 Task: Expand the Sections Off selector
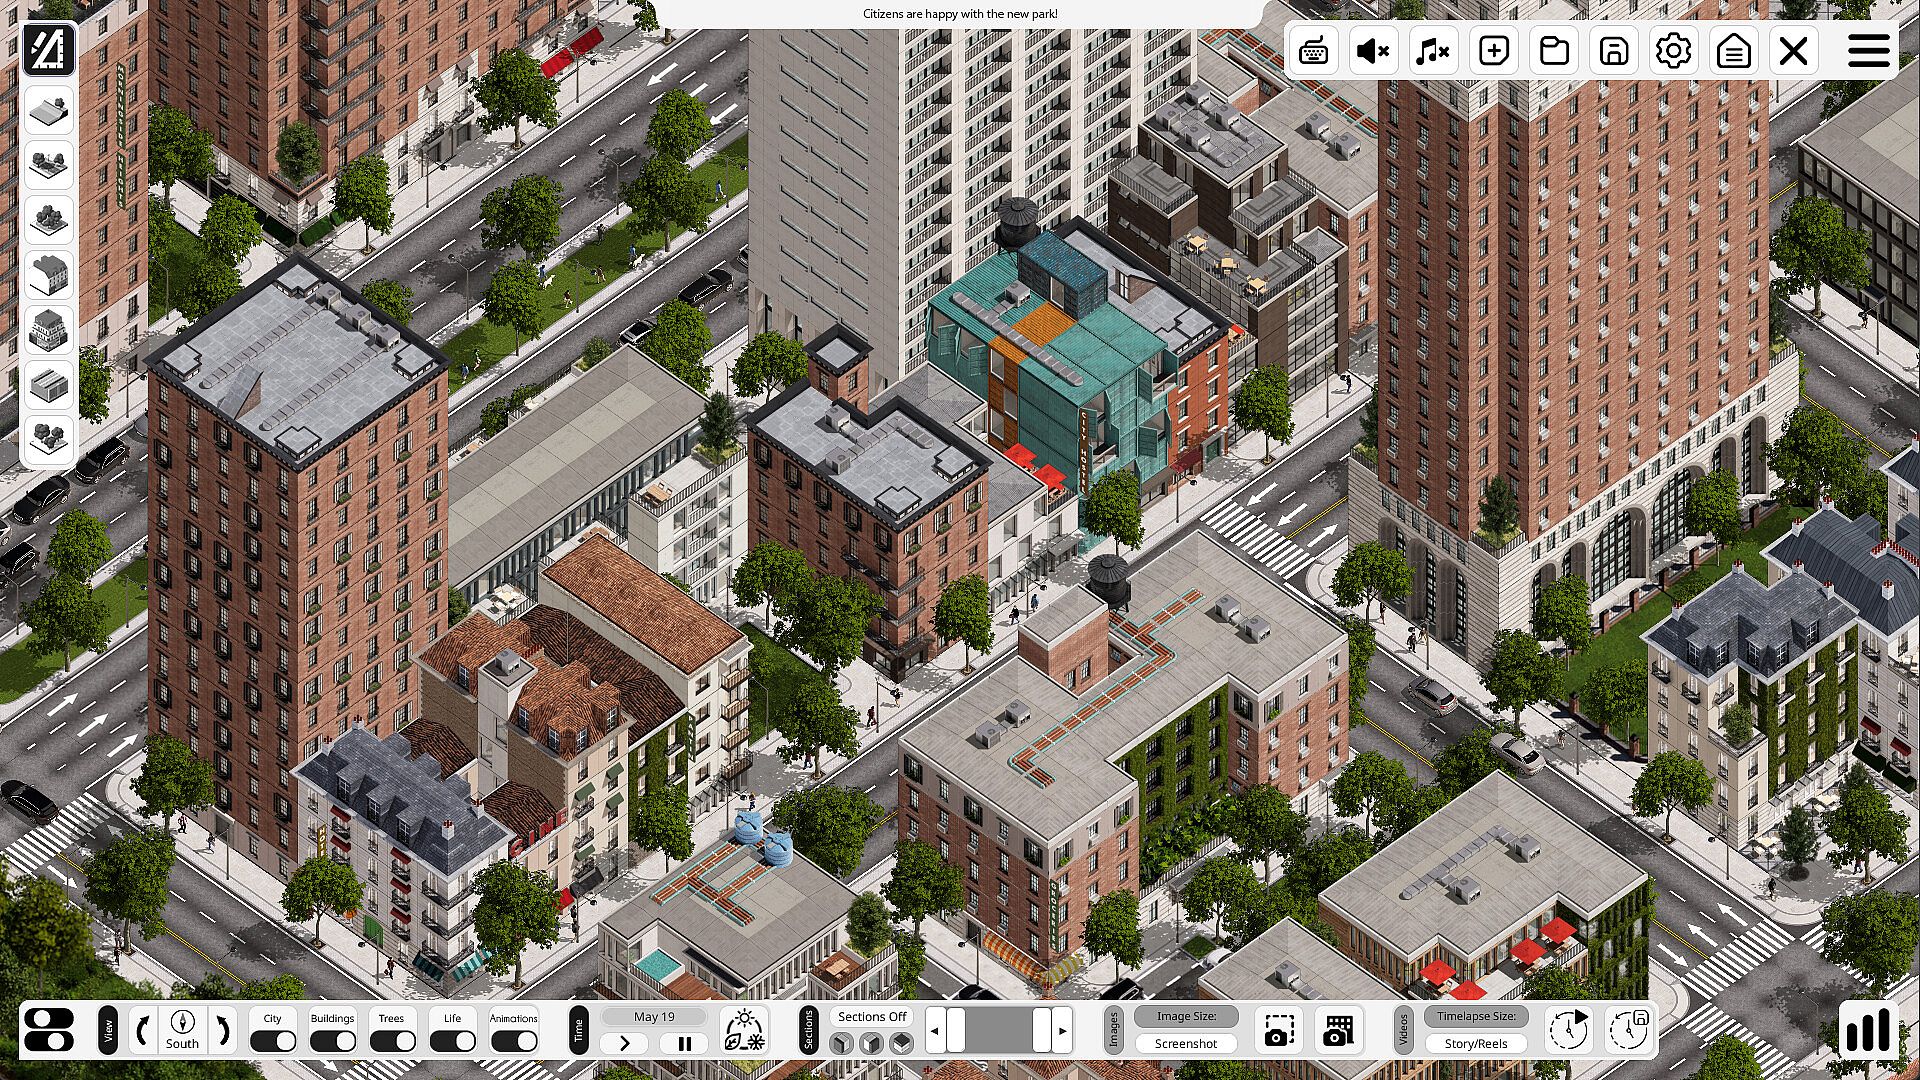pyautogui.click(x=872, y=1016)
